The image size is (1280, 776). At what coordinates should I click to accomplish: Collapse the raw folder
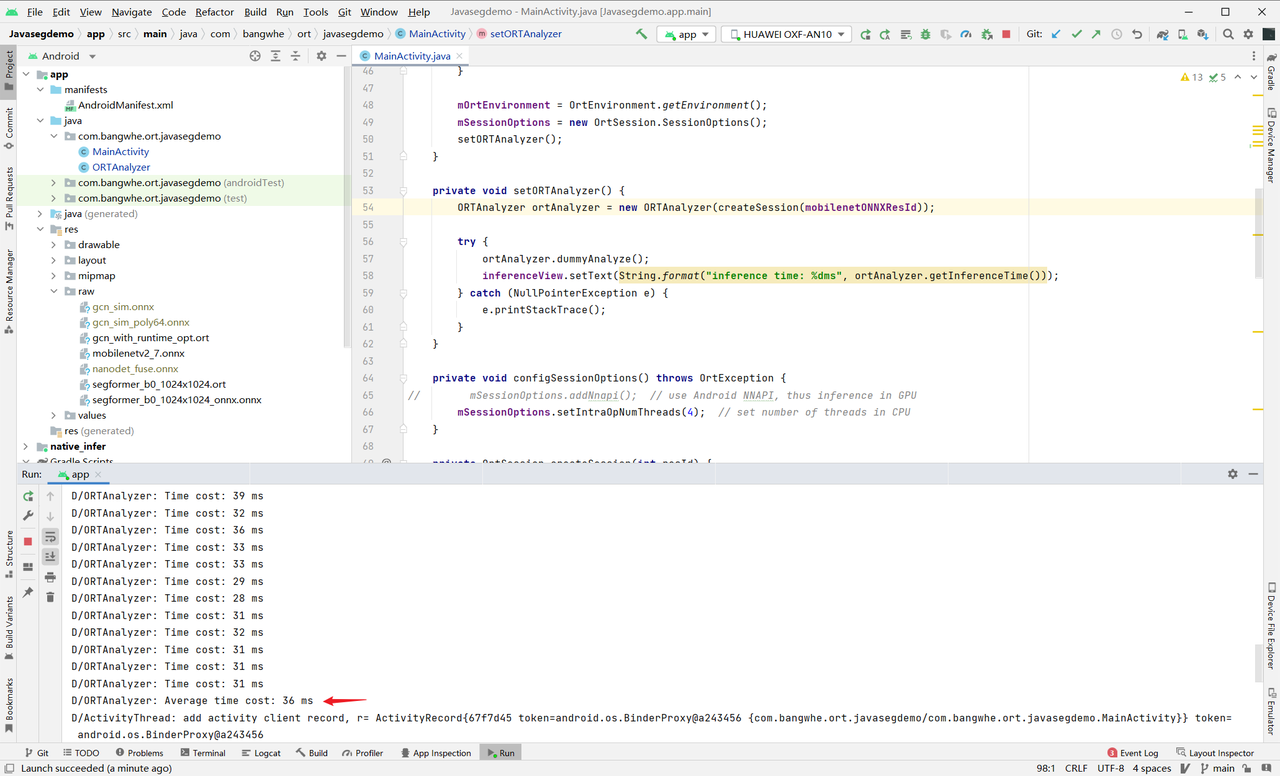tap(54, 292)
